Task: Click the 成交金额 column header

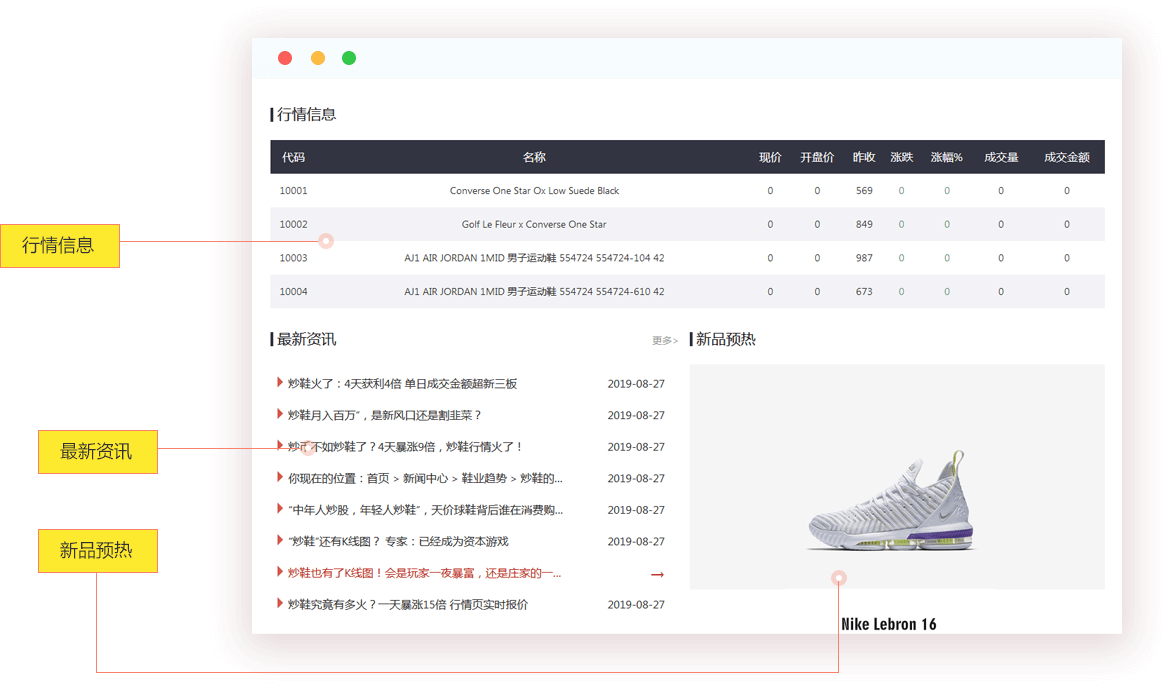Action: coord(1066,157)
